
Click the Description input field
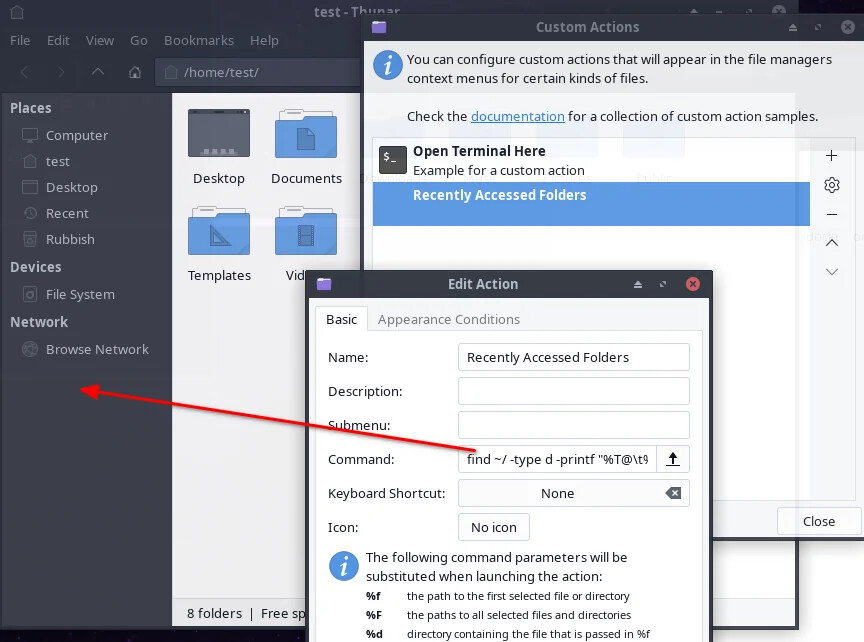573,391
